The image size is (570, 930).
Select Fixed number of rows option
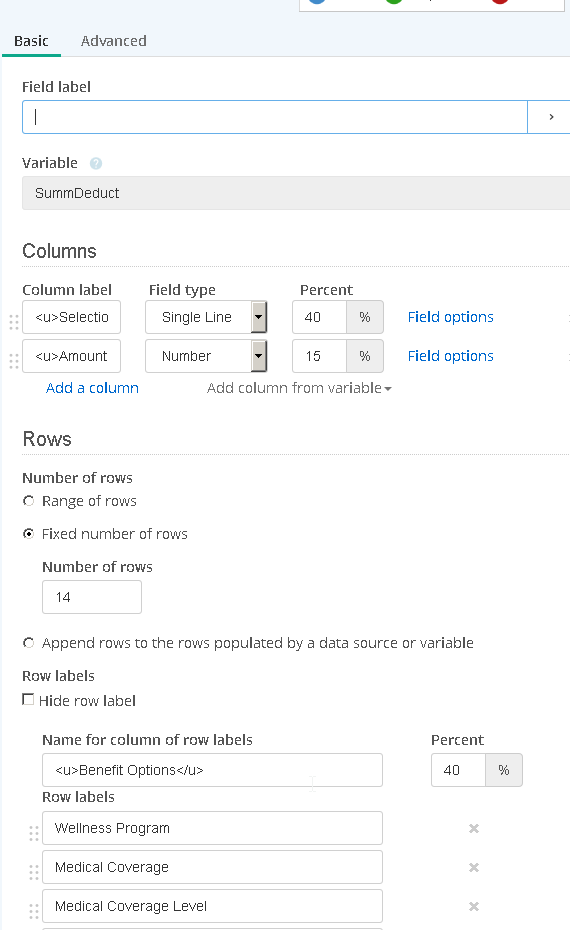[x=28, y=534]
